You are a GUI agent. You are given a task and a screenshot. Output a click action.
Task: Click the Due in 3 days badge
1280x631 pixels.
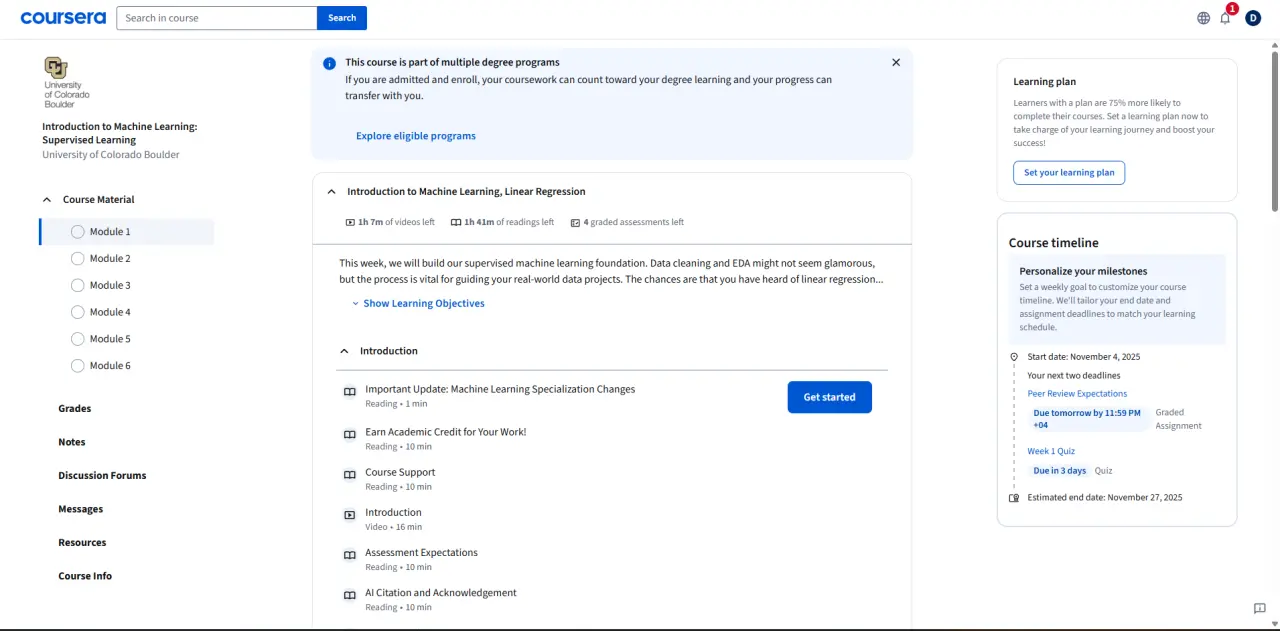pyautogui.click(x=1059, y=470)
